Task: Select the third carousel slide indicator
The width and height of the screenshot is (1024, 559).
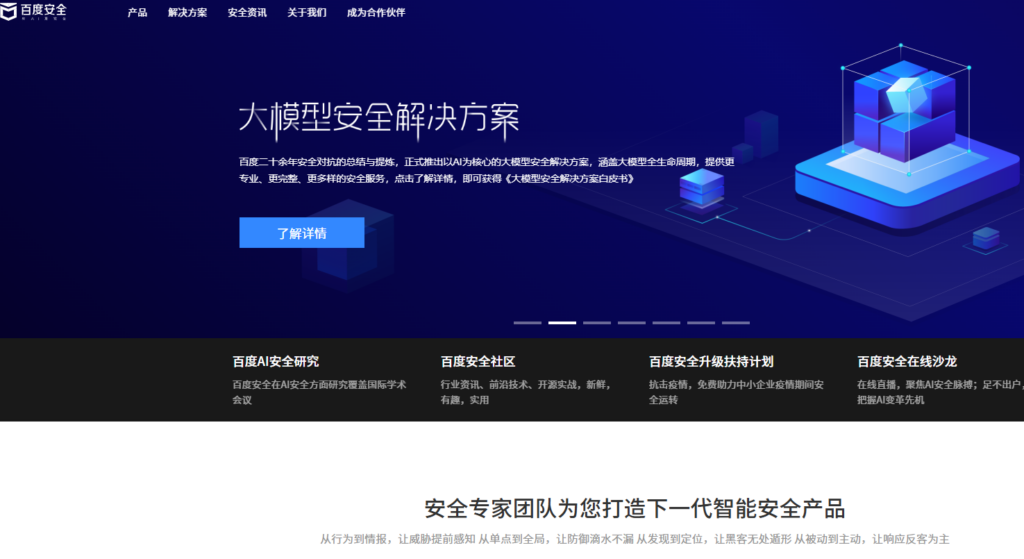Action: tap(597, 323)
